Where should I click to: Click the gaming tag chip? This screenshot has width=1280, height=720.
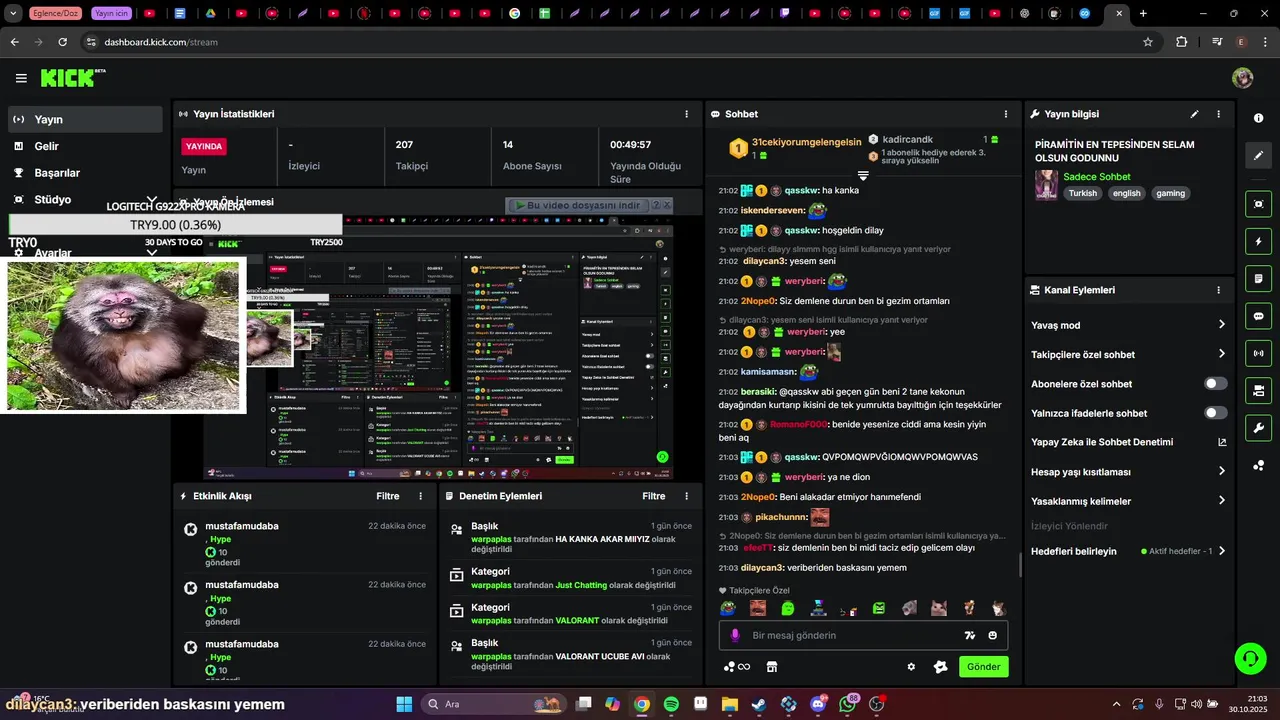click(1170, 194)
